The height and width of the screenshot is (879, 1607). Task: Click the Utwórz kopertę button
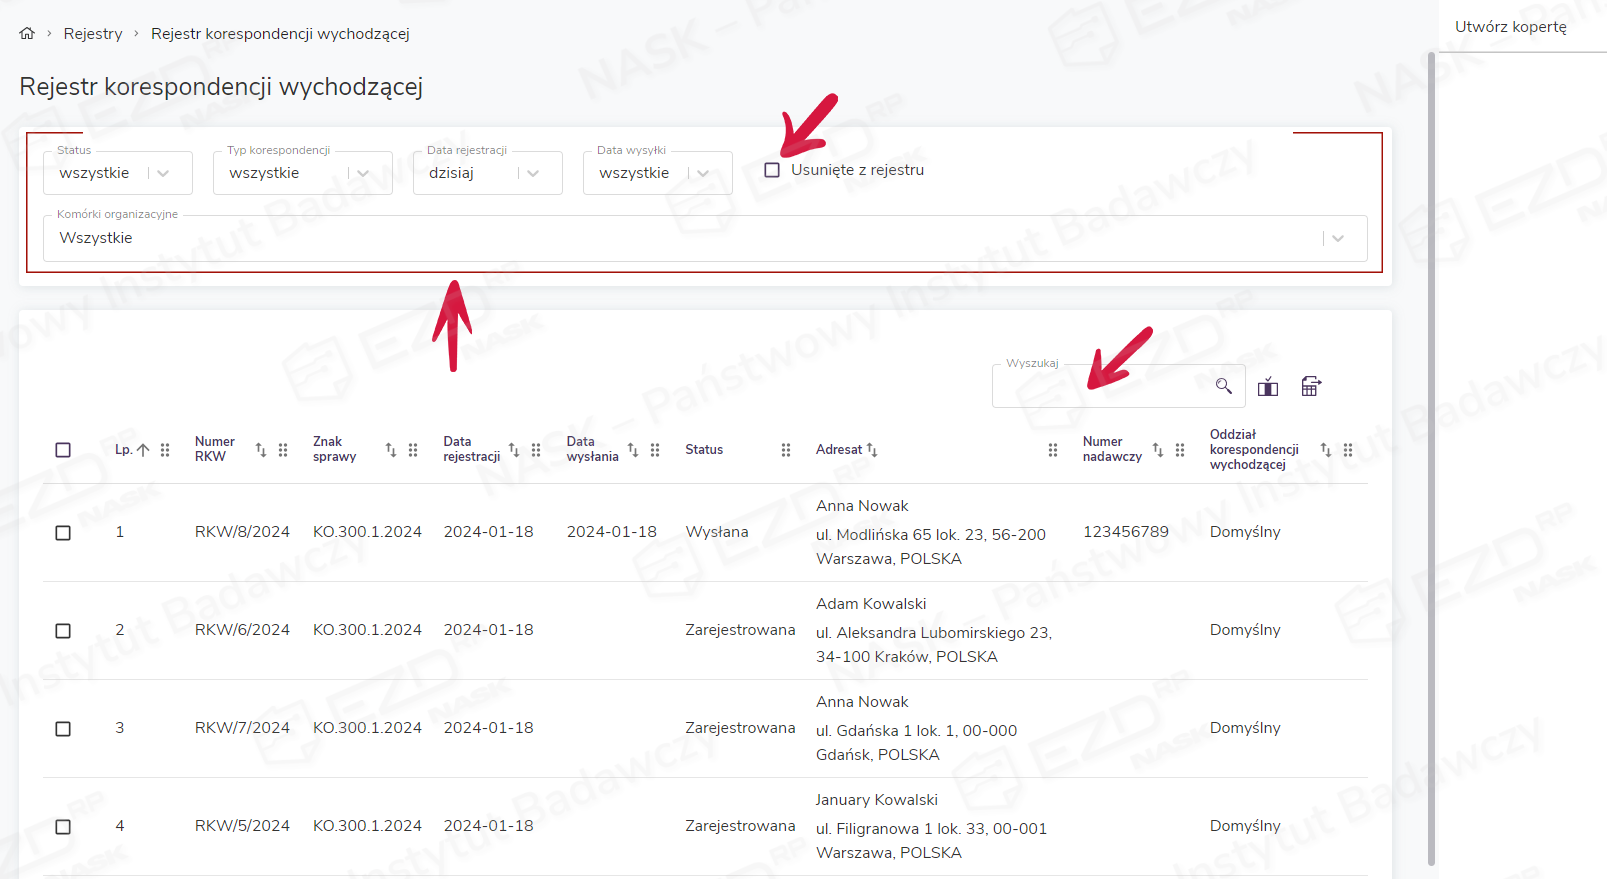[x=1510, y=27]
